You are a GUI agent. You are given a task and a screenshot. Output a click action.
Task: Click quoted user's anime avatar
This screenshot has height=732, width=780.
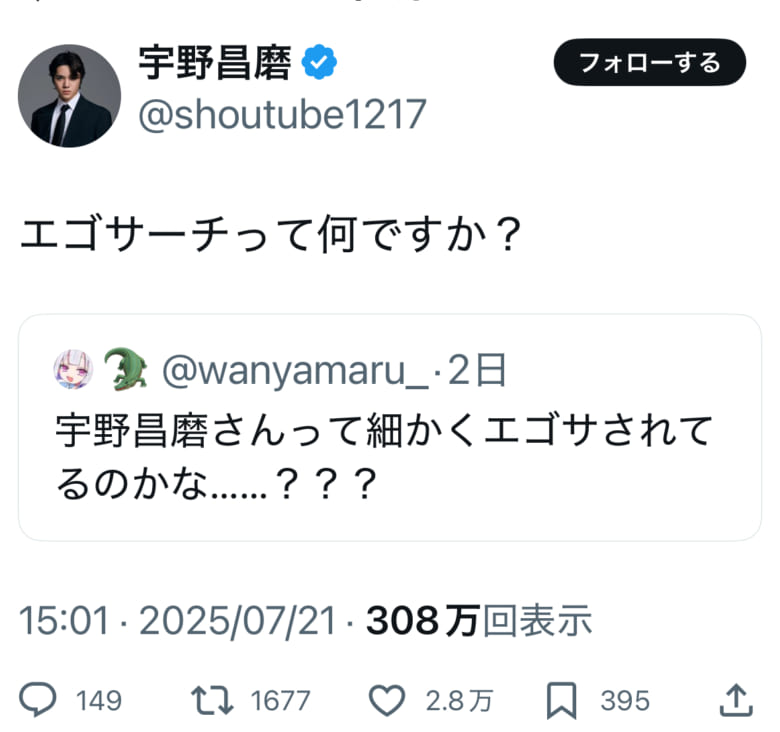tap(73, 371)
